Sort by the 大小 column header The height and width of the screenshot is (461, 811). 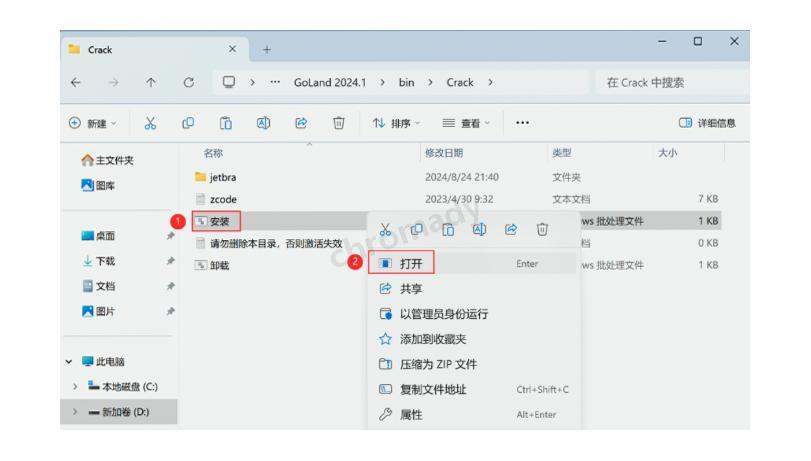[667, 153]
